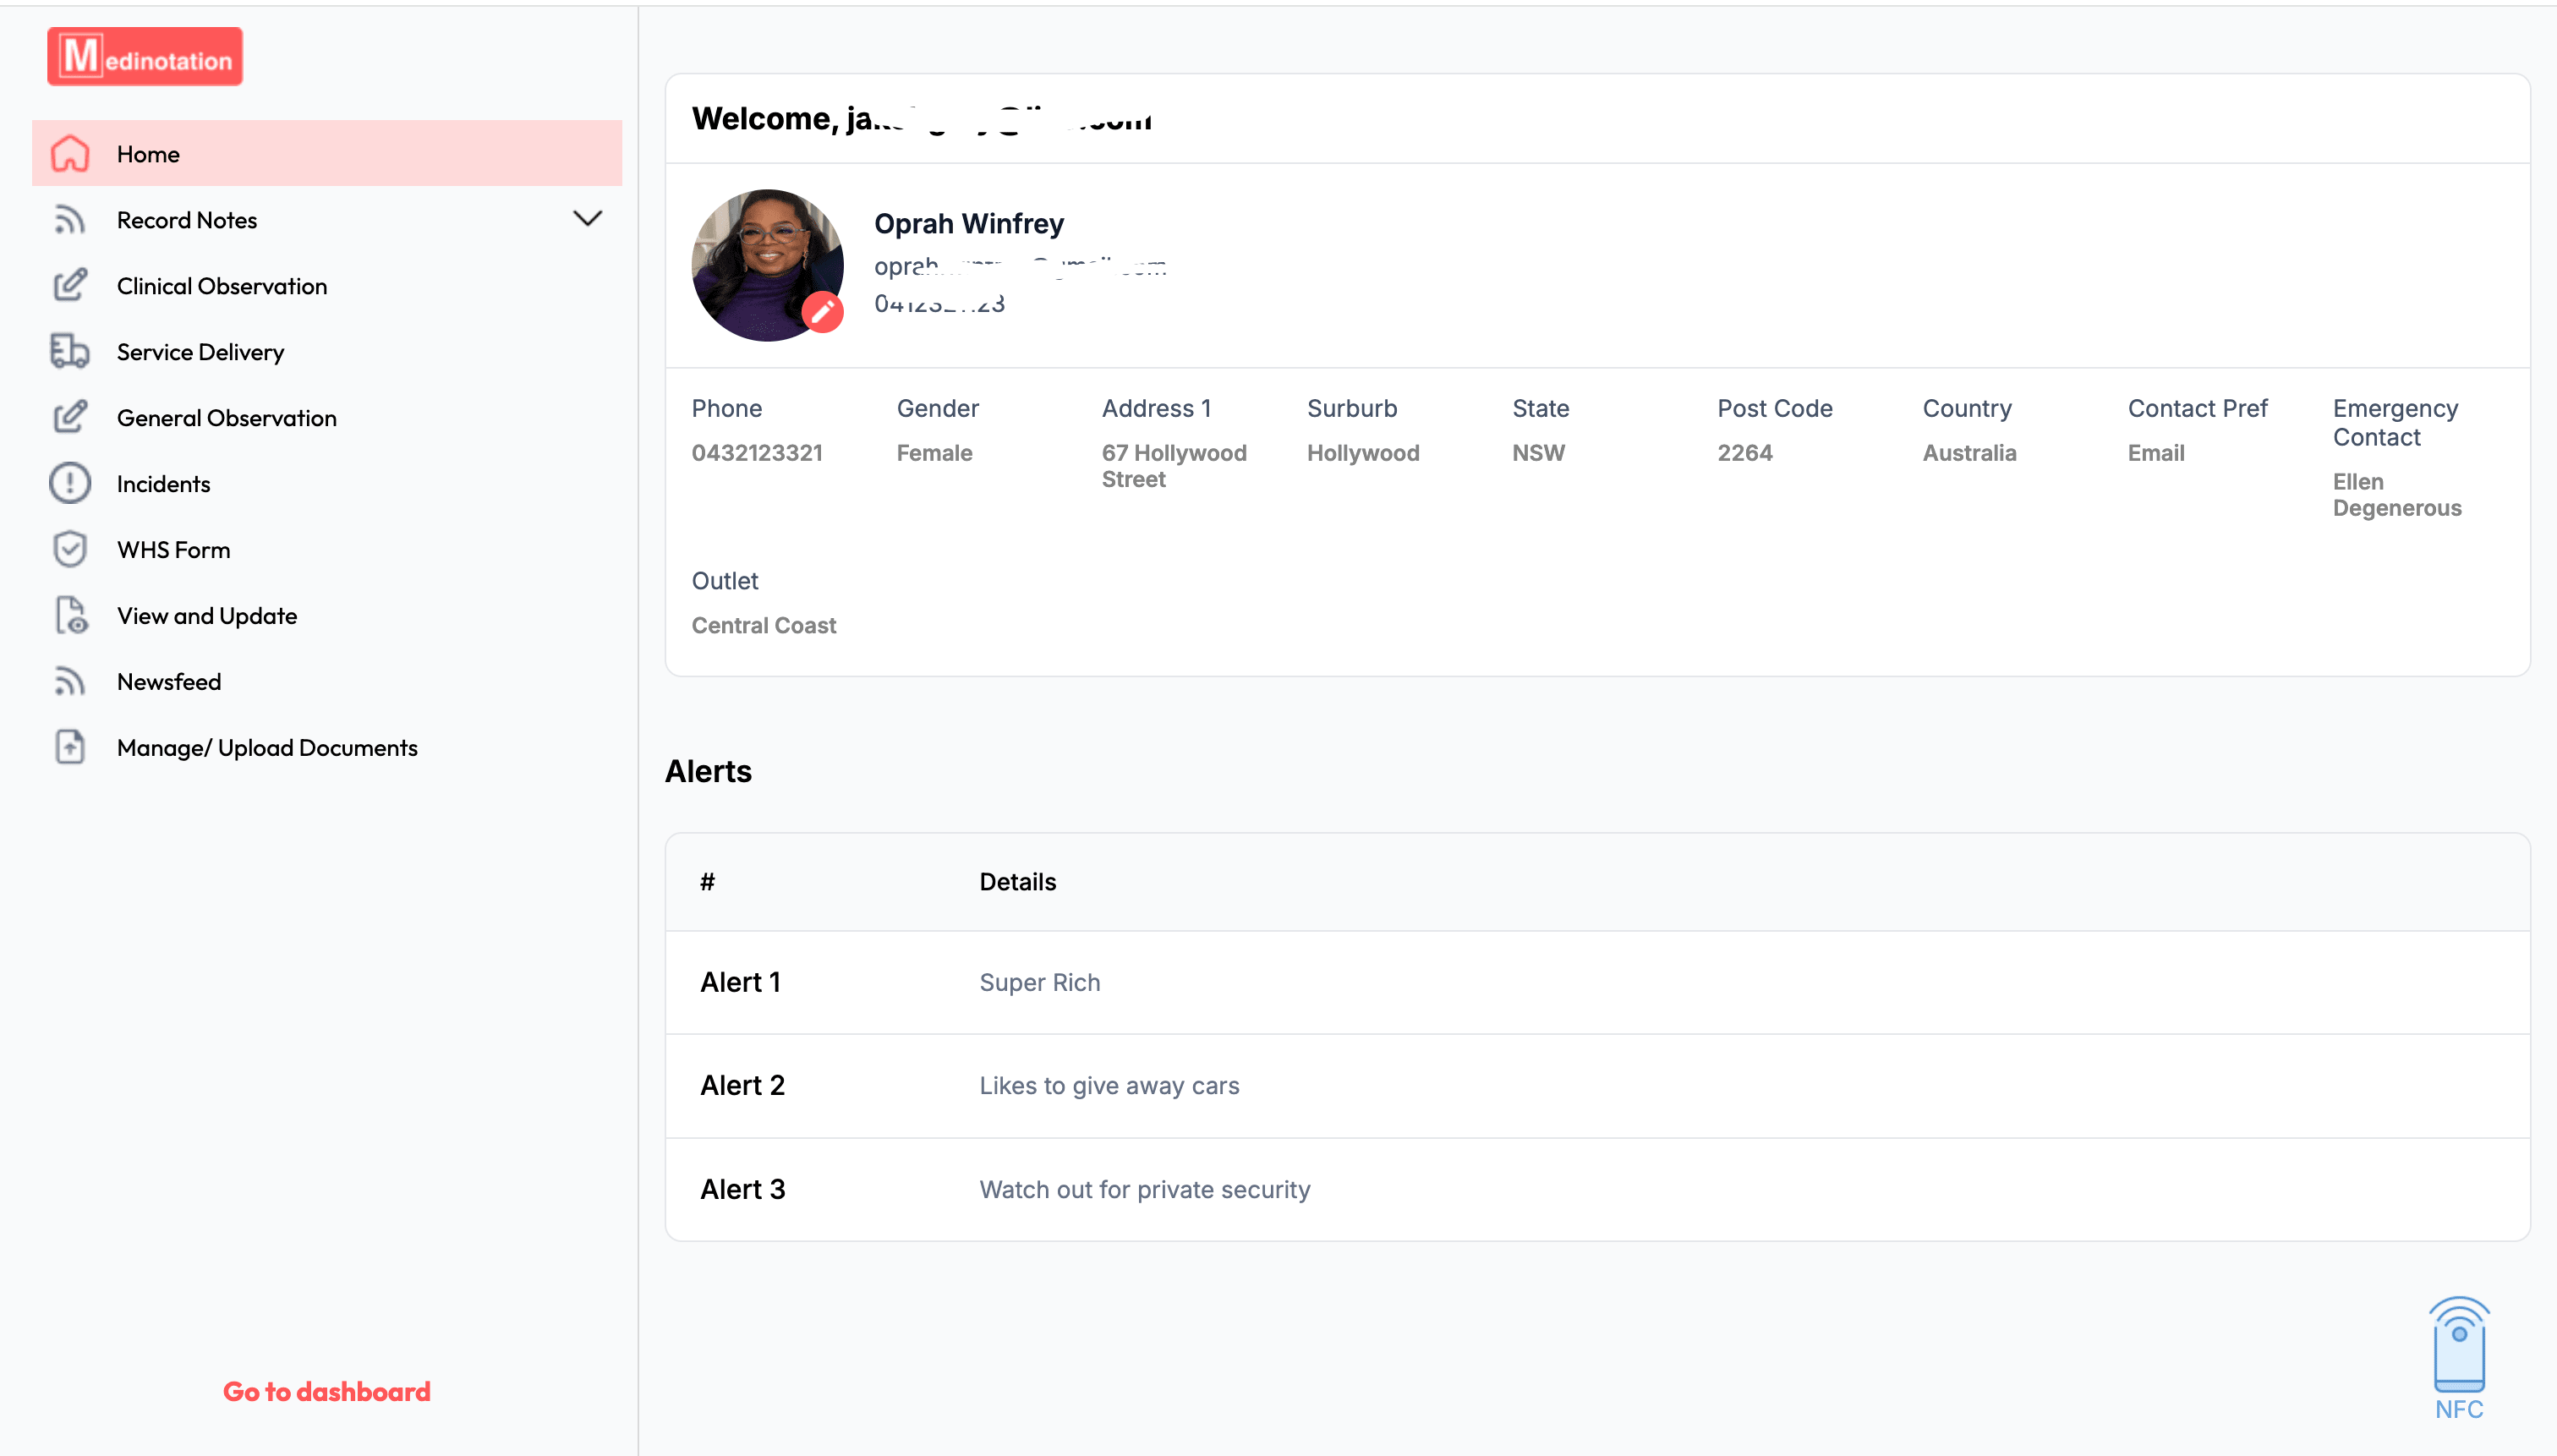Image resolution: width=2557 pixels, height=1456 pixels.
Task: Open Manage/ Upload Documents menu item
Action: coord(327,747)
